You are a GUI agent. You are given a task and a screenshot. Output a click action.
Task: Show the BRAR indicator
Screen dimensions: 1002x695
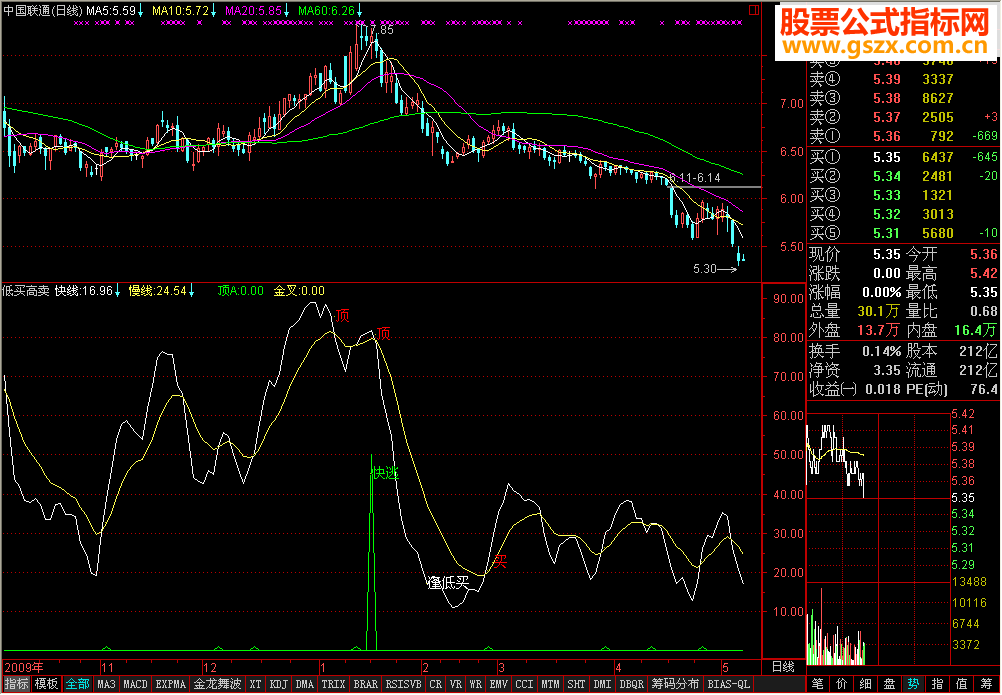pyautogui.click(x=366, y=684)
